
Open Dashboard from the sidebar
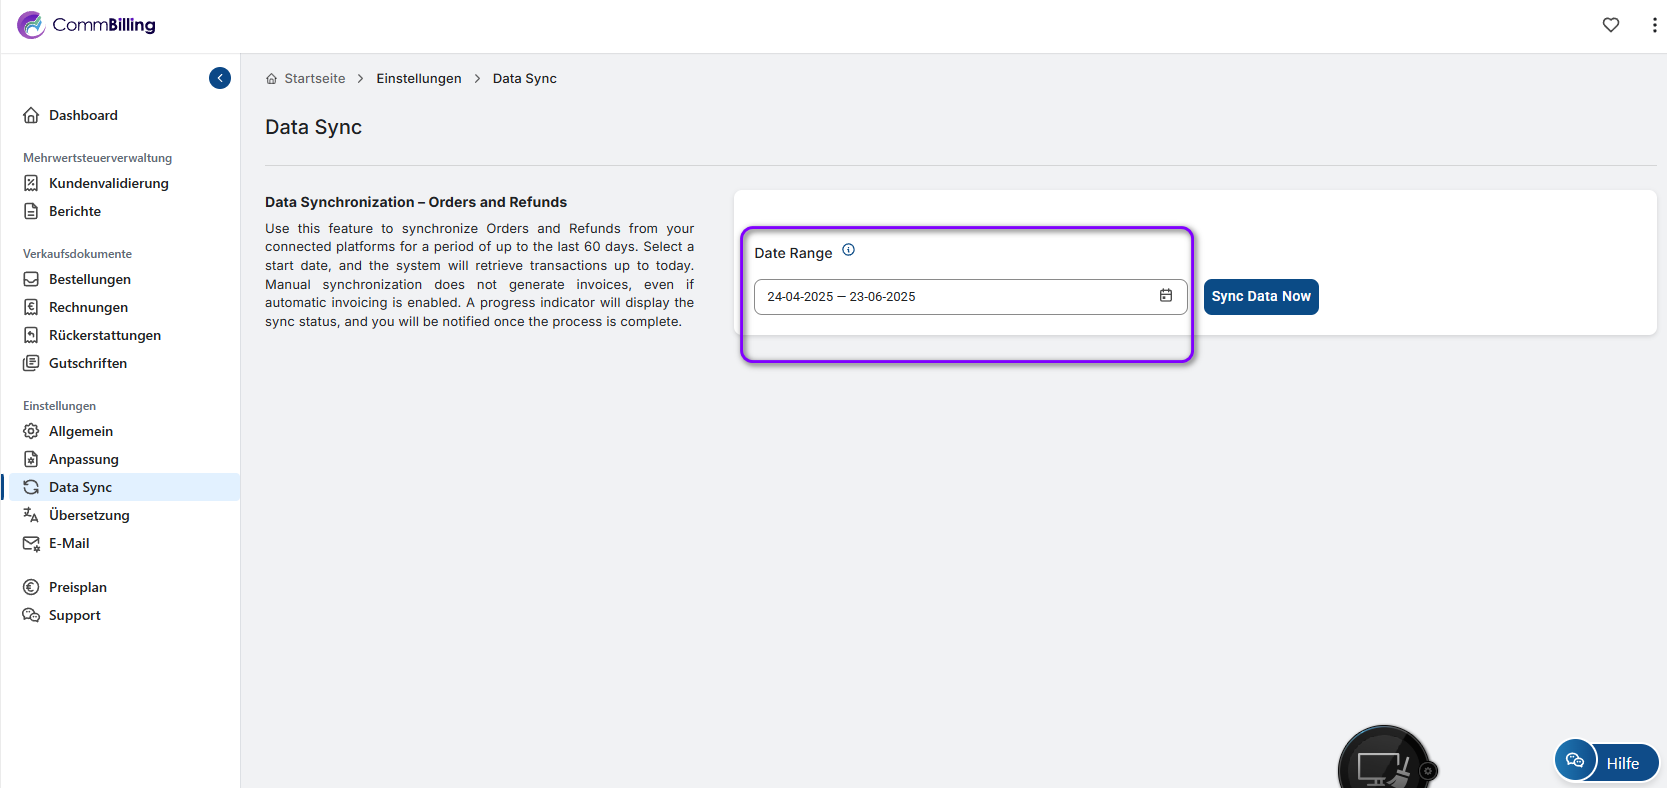(x=83, y=115)
